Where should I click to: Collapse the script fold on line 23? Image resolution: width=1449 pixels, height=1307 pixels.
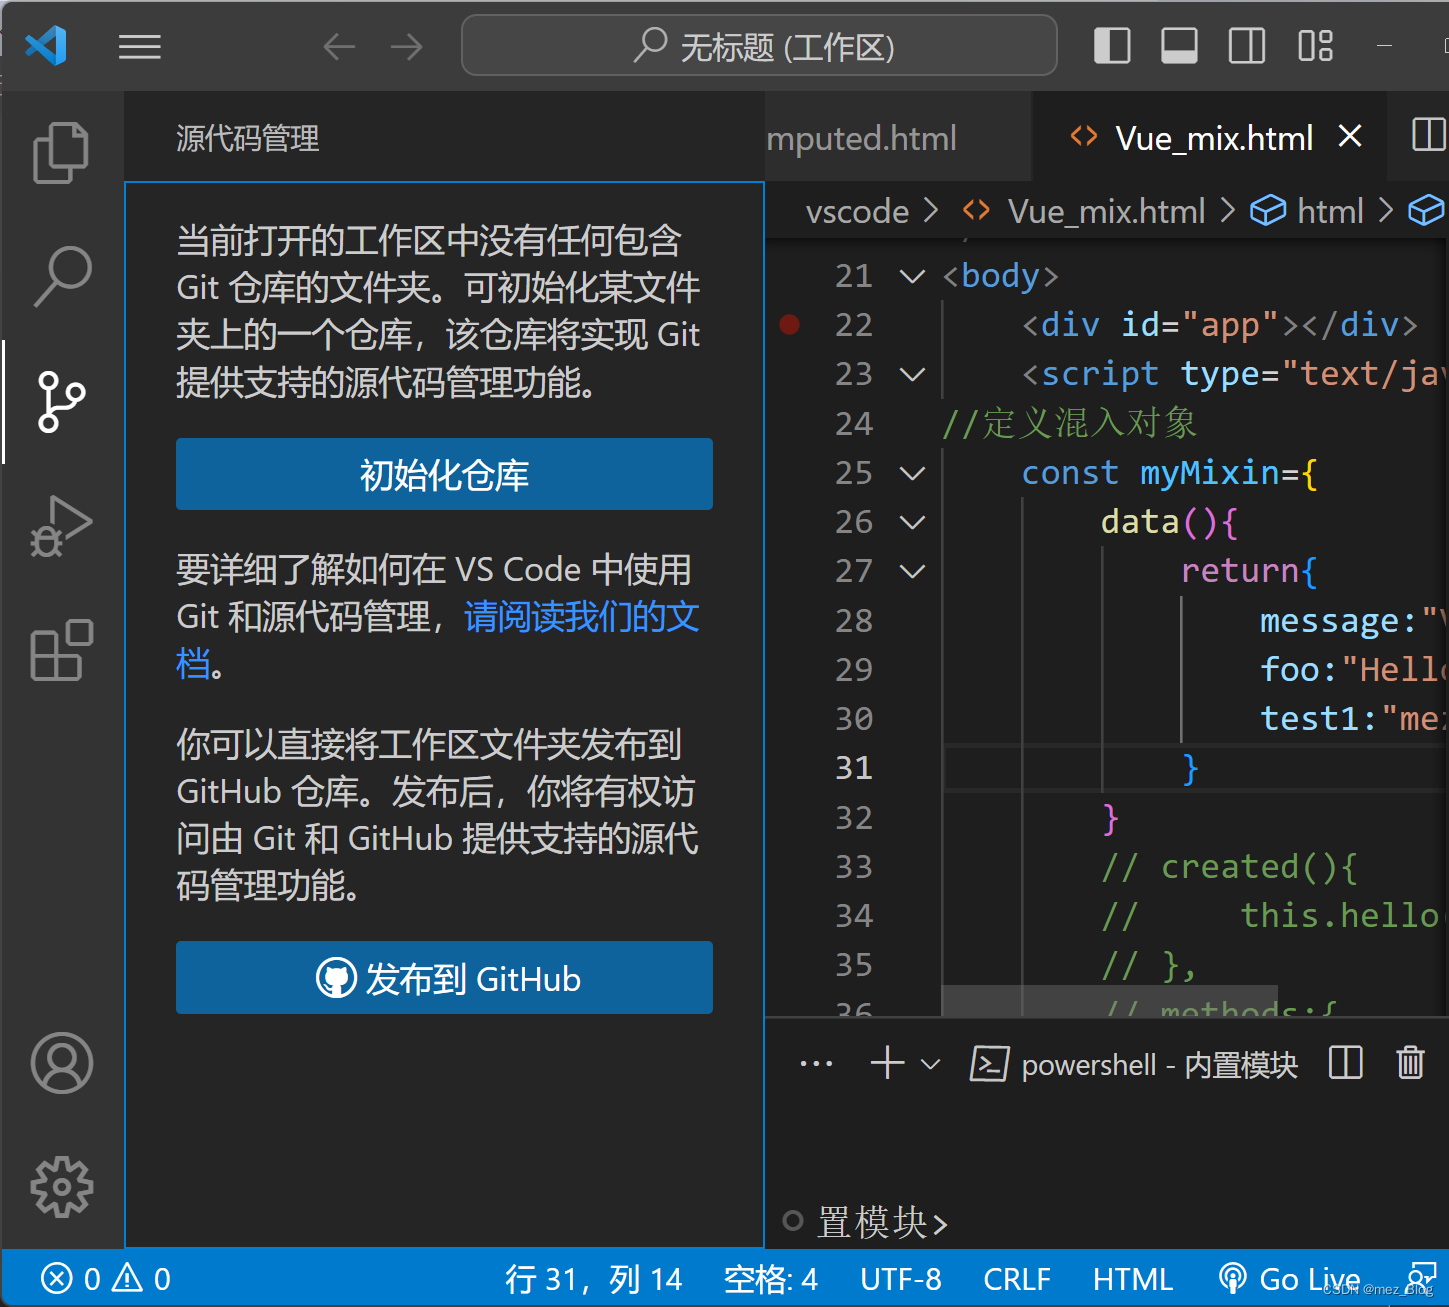(912, 374)
